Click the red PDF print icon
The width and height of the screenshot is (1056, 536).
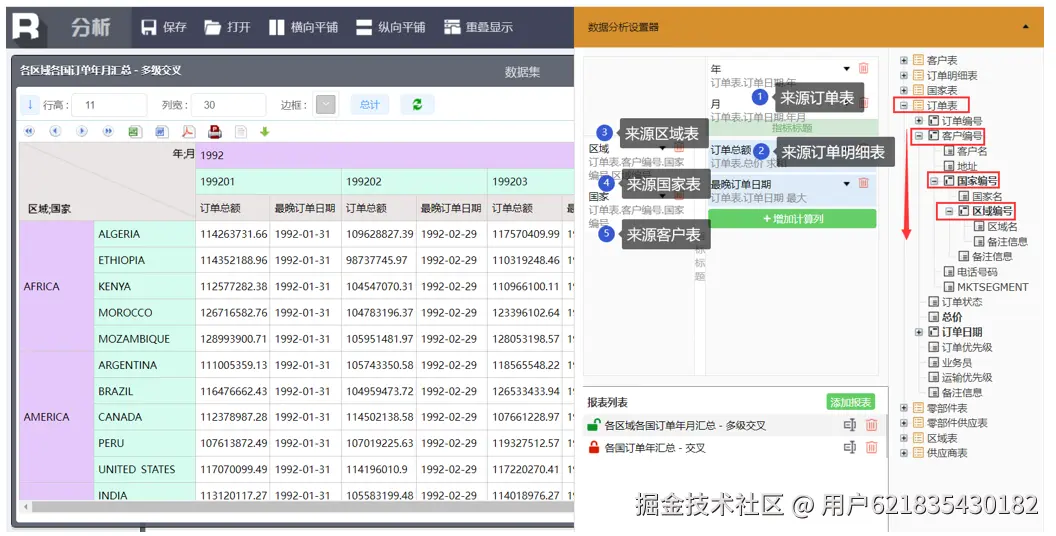(x=214, y=131)
